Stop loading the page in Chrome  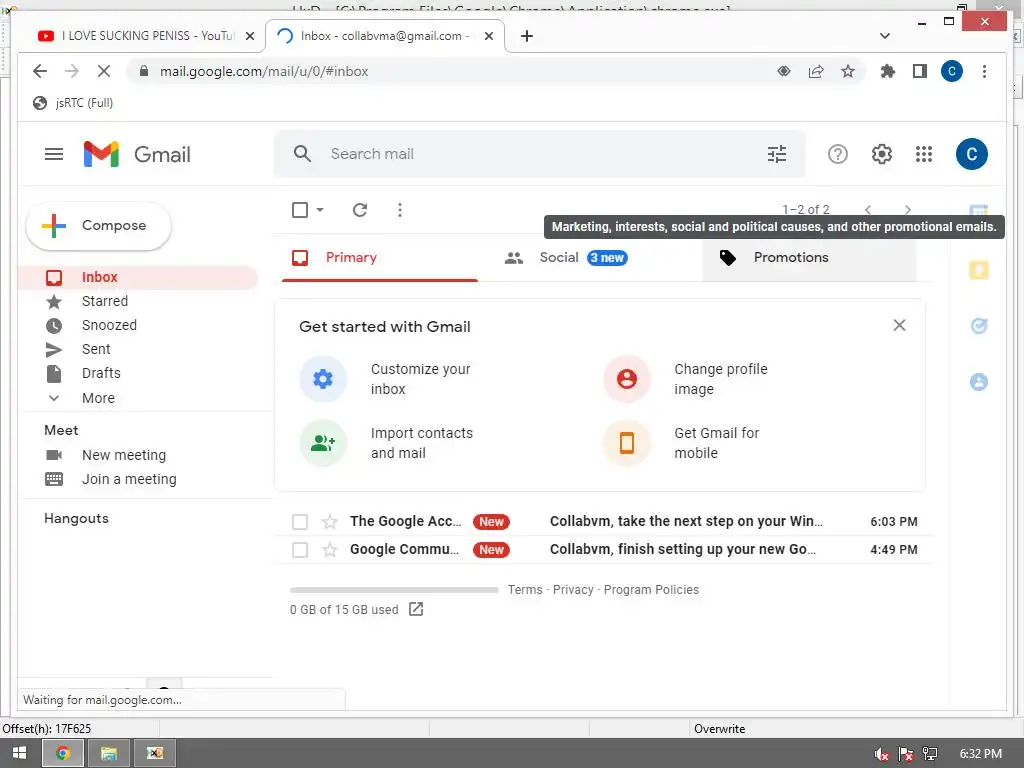[104, 71]
